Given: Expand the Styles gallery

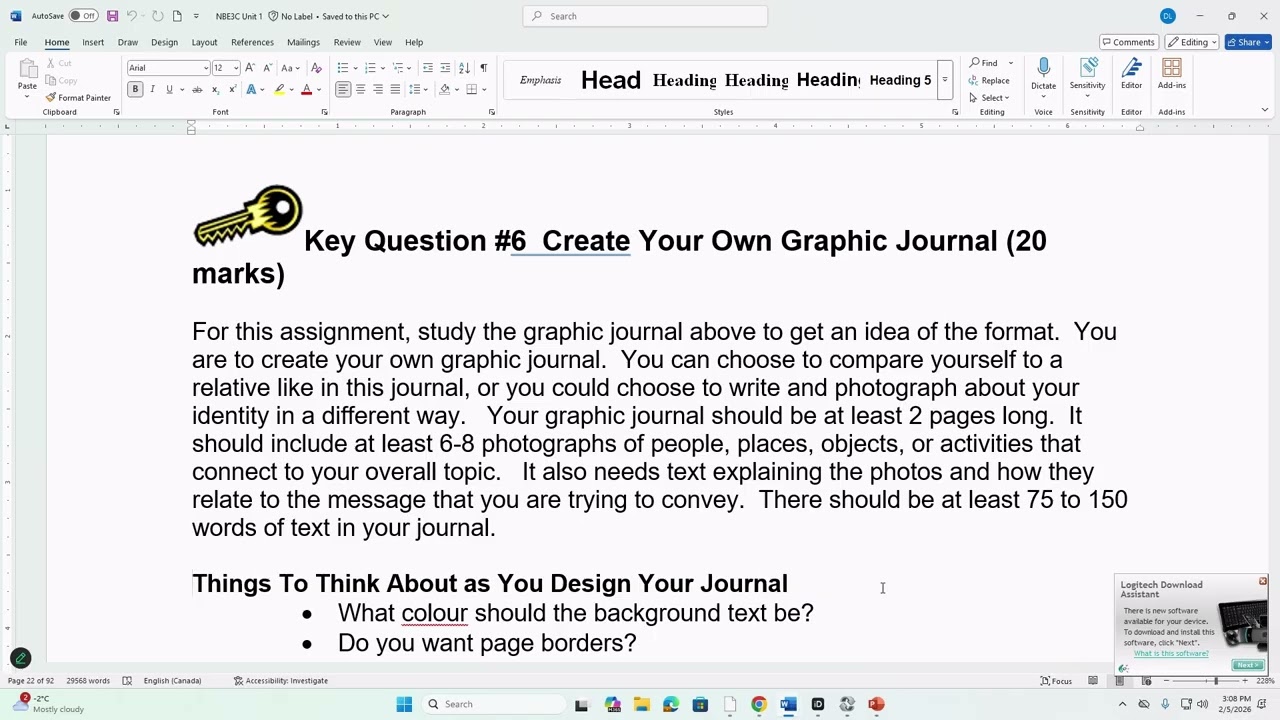Looking at the screenshot, I should coord(944,80).
